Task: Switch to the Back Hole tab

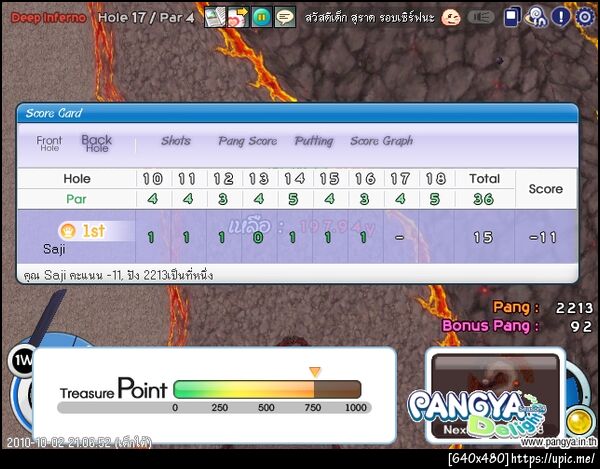Action: 96,143
